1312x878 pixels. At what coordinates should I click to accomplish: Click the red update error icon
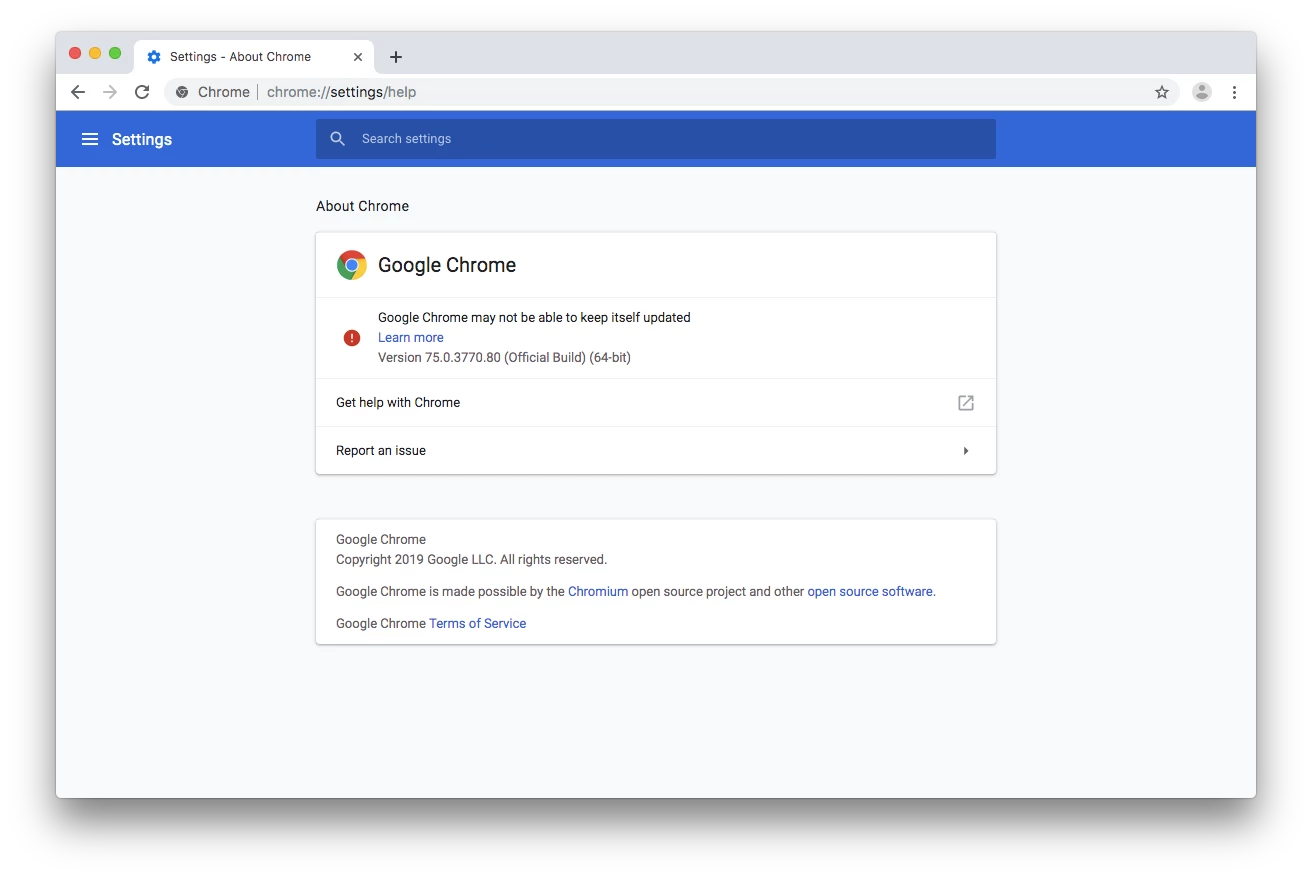(352, 338)
